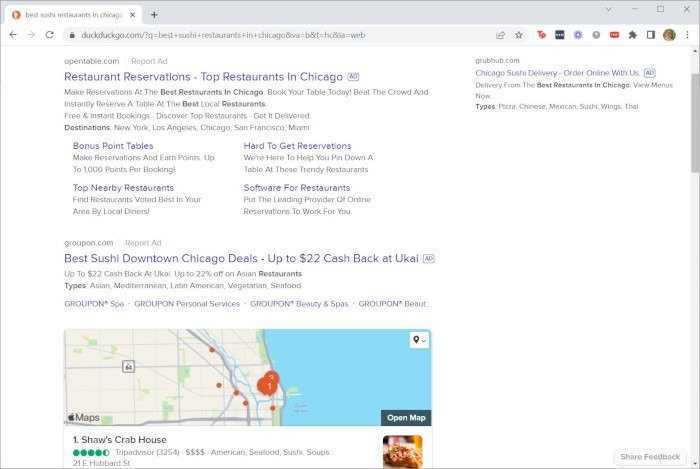Report the groupon.com ad
This screenshot has width=700, height=469.
coord(143,243)
